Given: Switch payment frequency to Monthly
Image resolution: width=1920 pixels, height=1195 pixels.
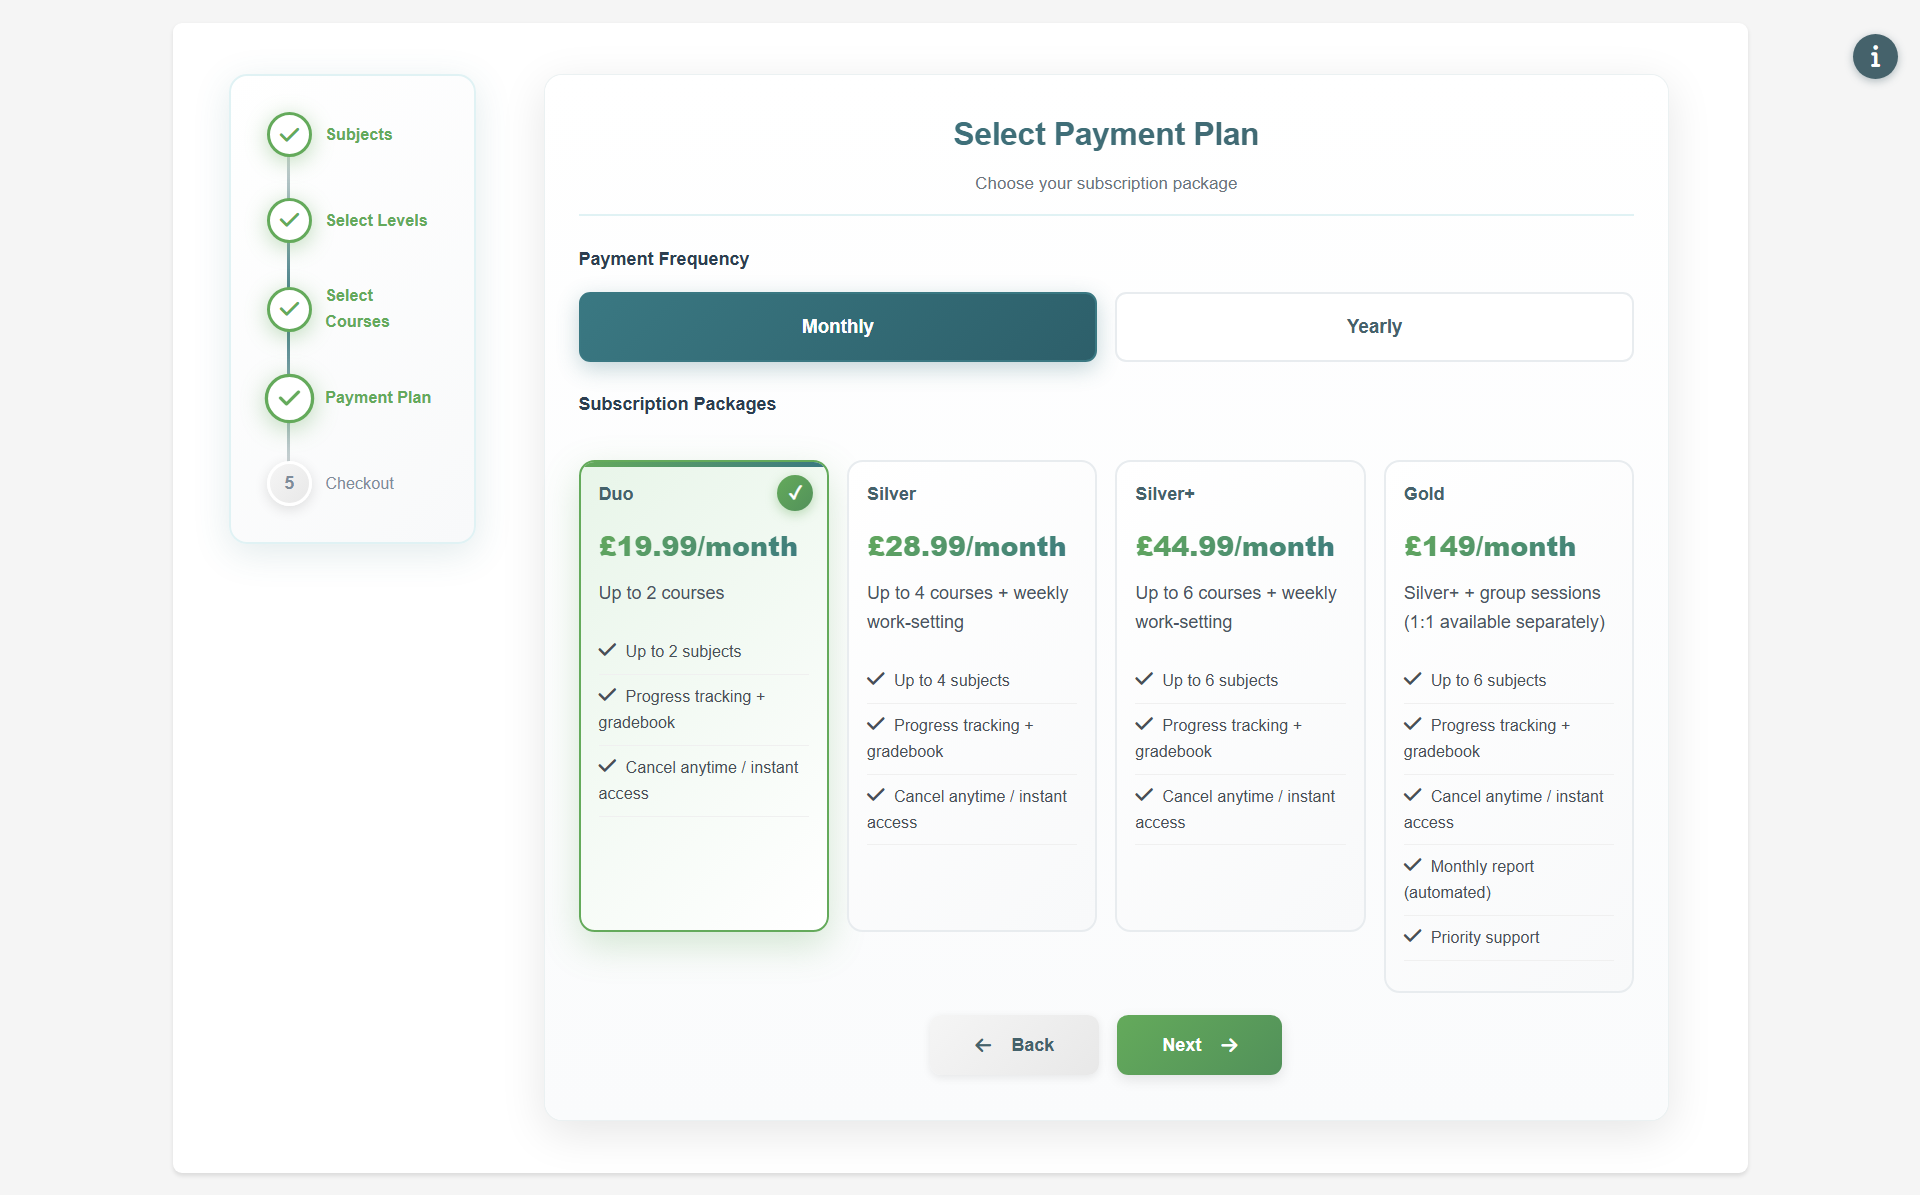Looking at the screenshot, I should [837, 326].
